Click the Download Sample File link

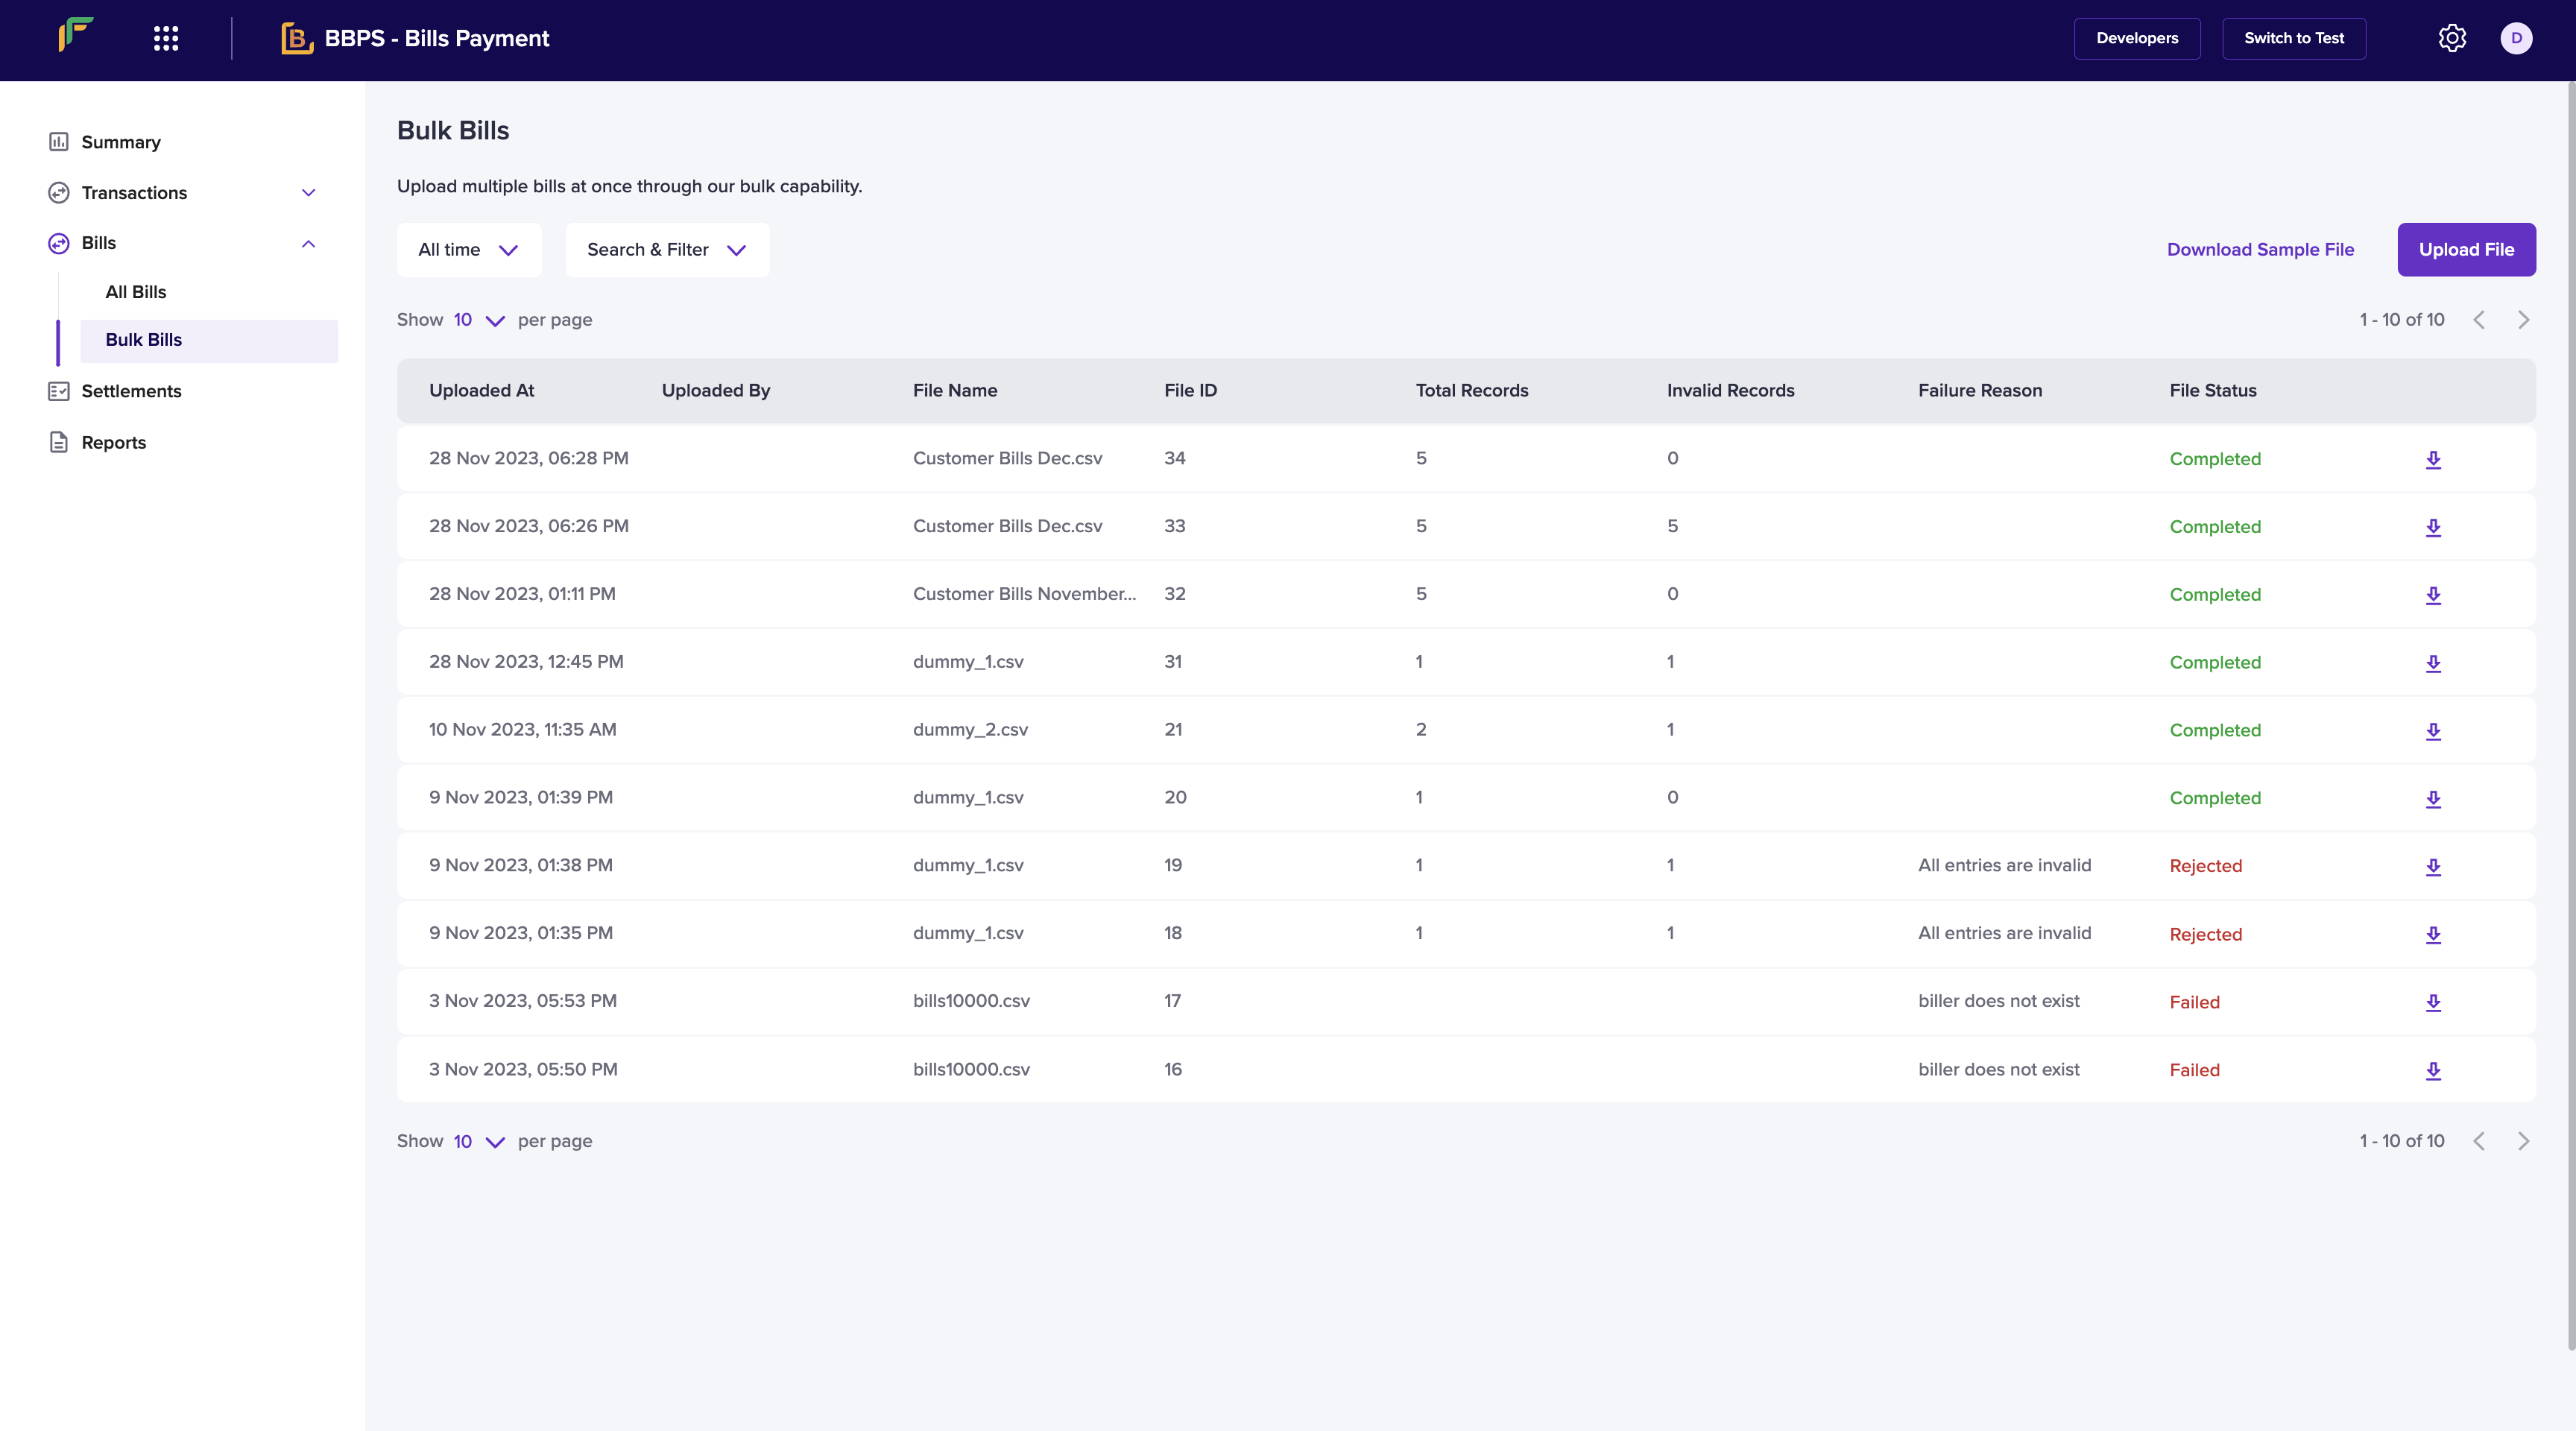pyautogui.click(x=2260, y=250)
